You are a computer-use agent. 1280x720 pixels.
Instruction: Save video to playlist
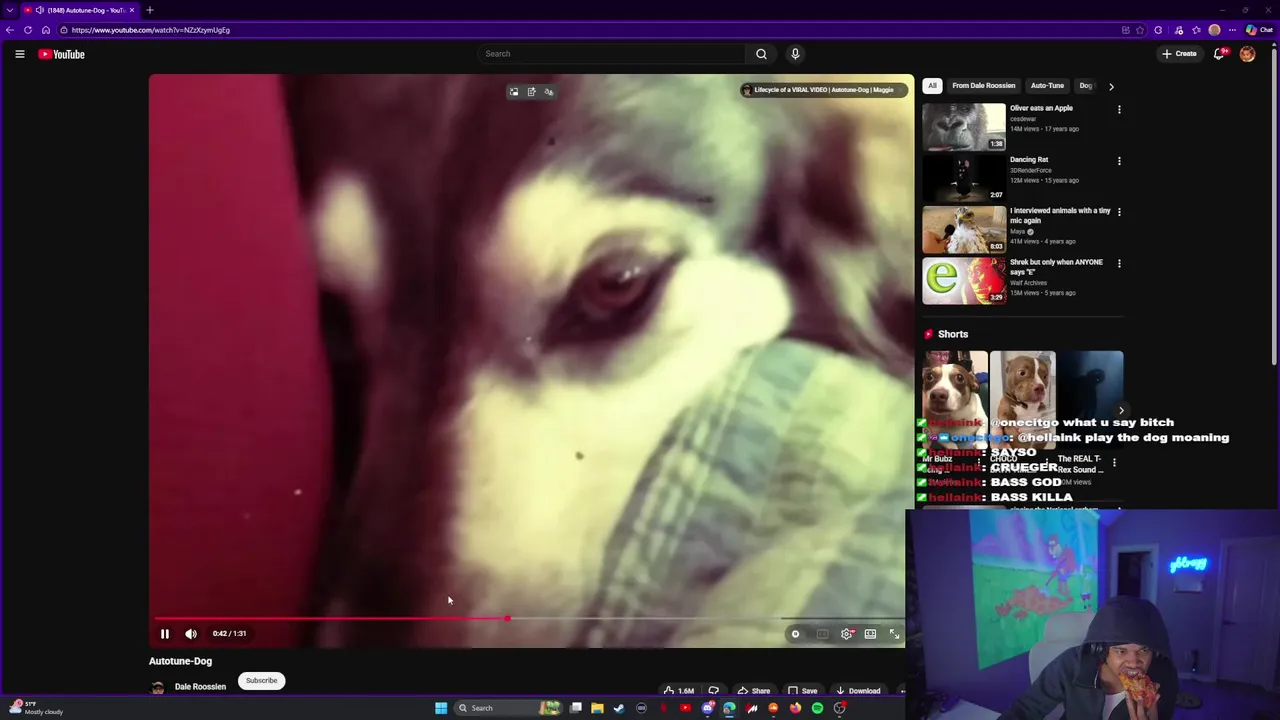tap(803, 690)
